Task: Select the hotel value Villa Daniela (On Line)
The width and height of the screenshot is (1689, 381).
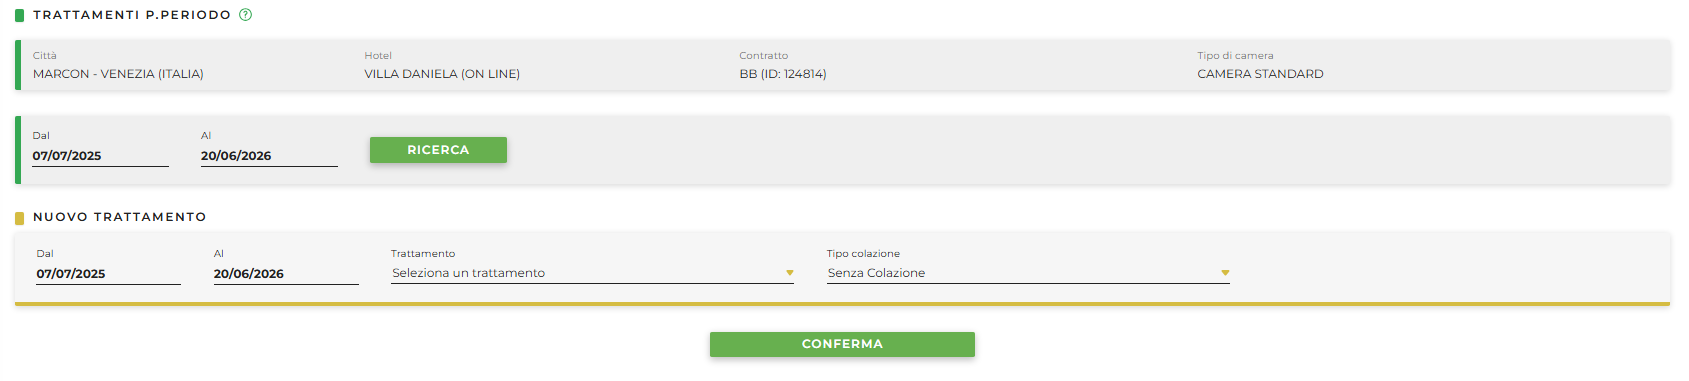Action: (x=442, y=74)
